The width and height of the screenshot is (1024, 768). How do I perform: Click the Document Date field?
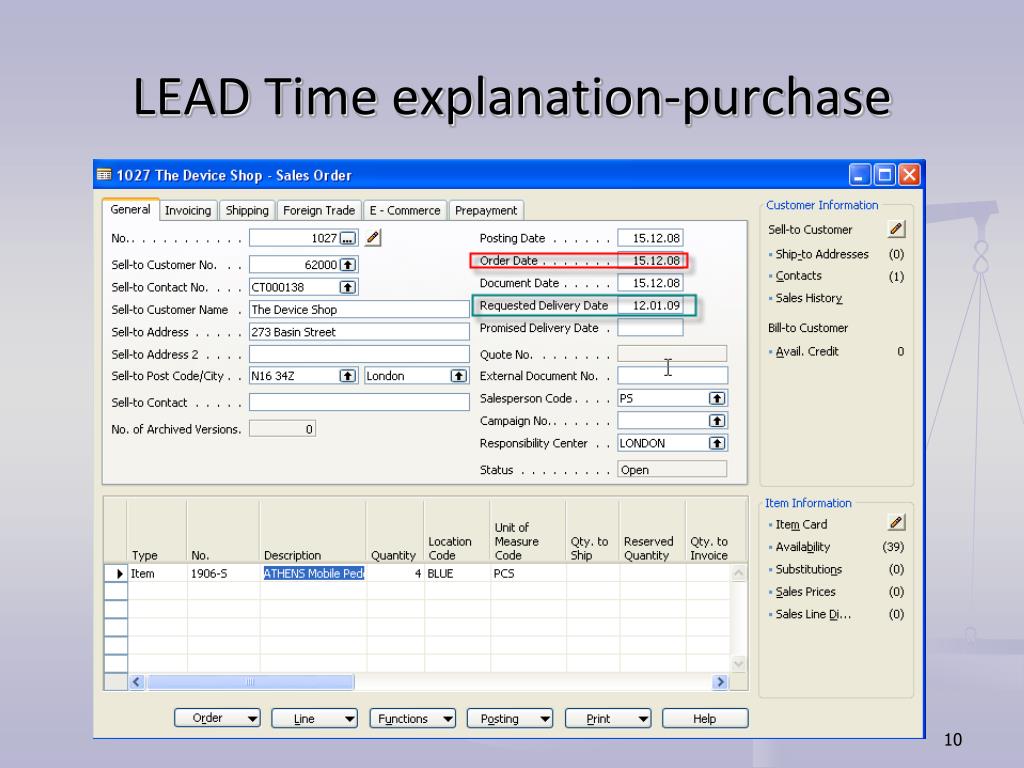coord(650,283)
